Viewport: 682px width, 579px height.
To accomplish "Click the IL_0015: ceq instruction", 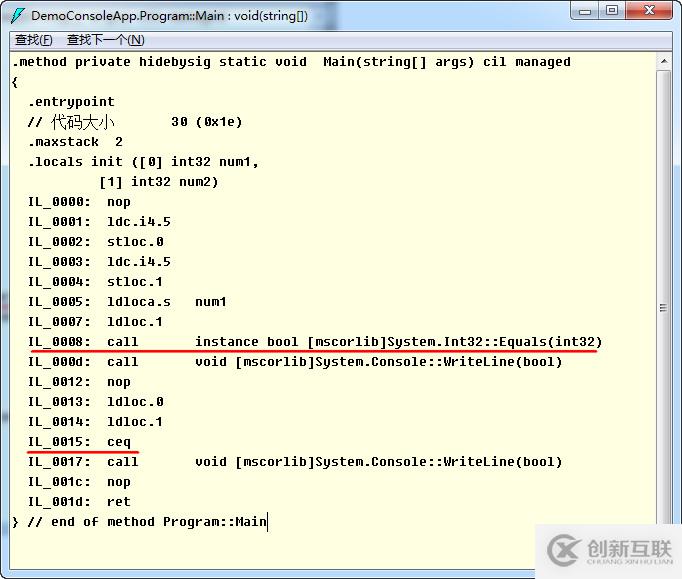I will tap(79, 442).
